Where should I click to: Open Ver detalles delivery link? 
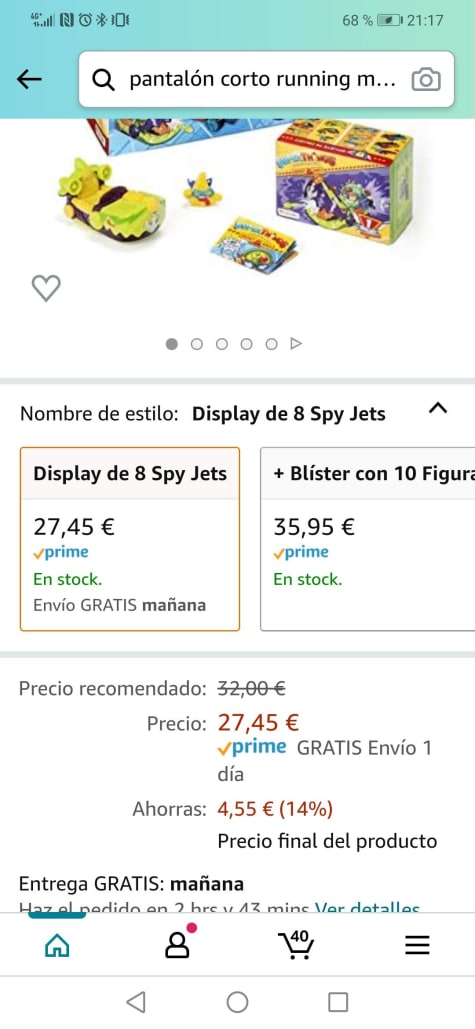pos(367,908)
